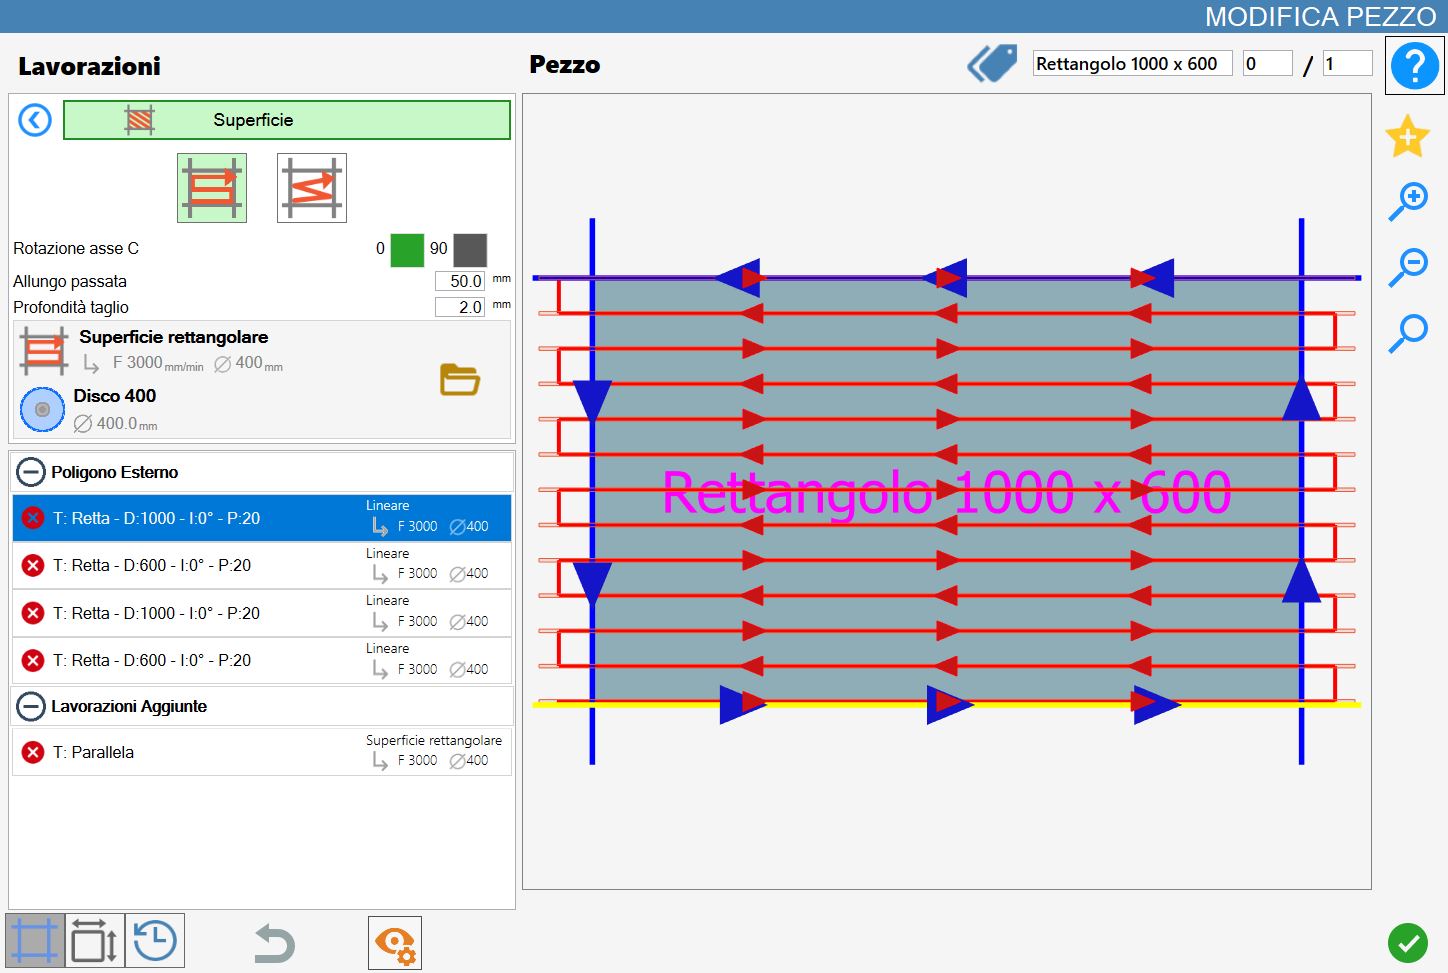Open the history clock tab
Image resolution: width=1448 pixels, height=973 pixels.
tap(155, 941)
